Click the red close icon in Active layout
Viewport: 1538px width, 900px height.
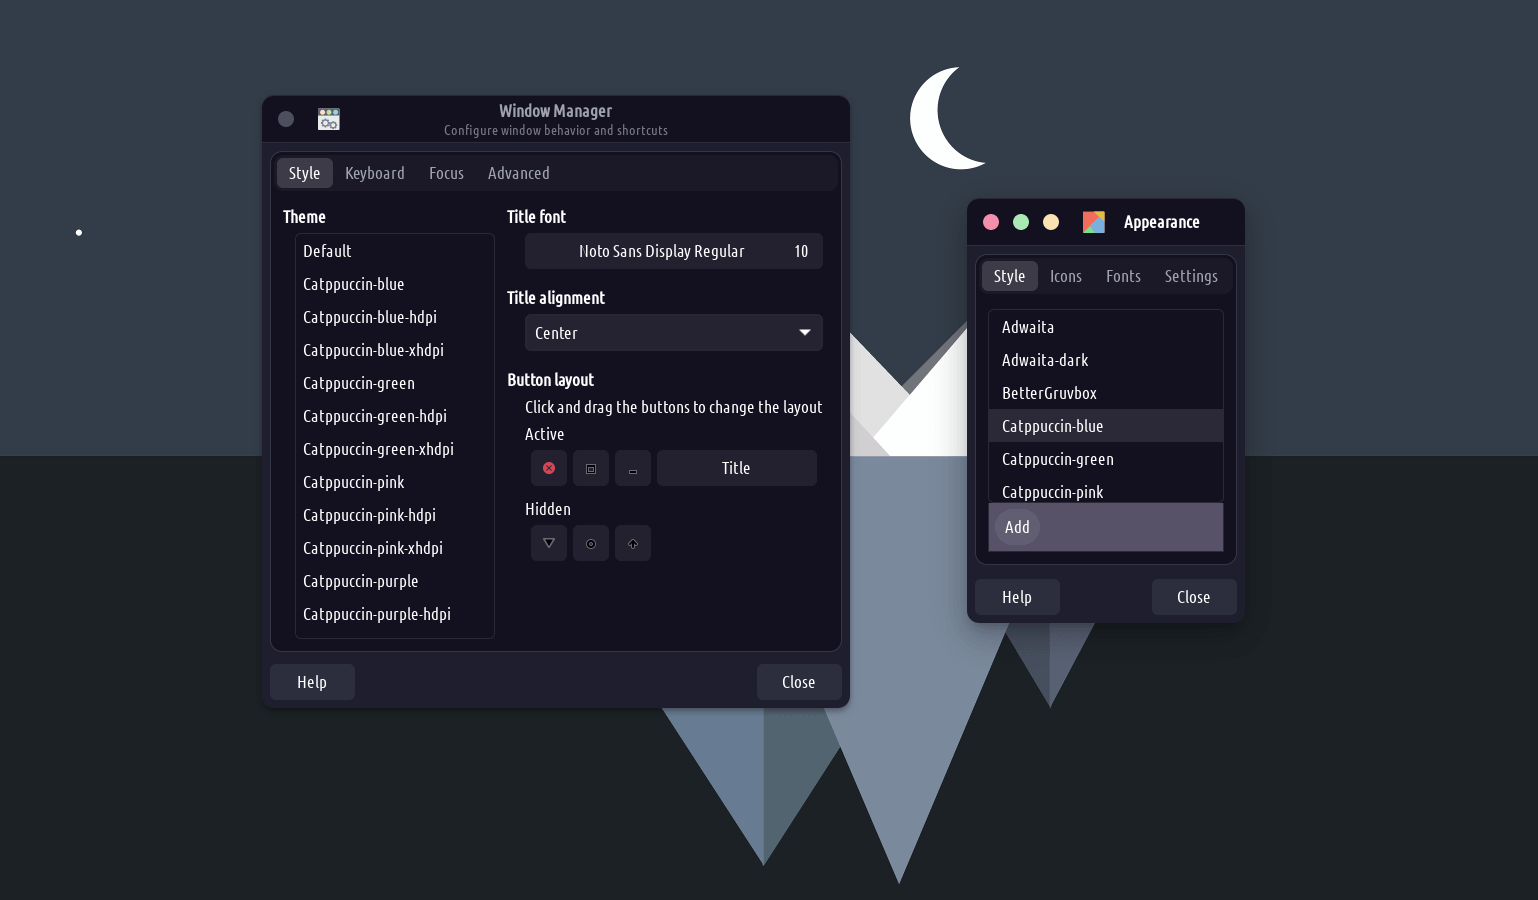pos(549,468)
